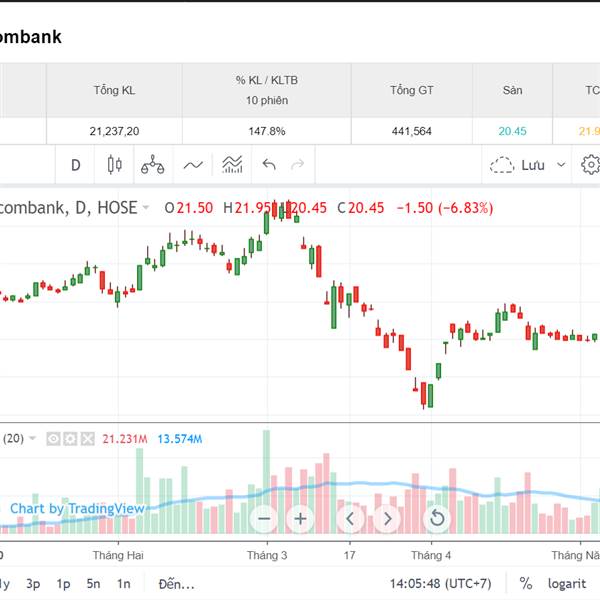Toggle volume indicator eye visibility
Image resolution: width=600 pixels, height=600 pixels.
tap(53, 439)
